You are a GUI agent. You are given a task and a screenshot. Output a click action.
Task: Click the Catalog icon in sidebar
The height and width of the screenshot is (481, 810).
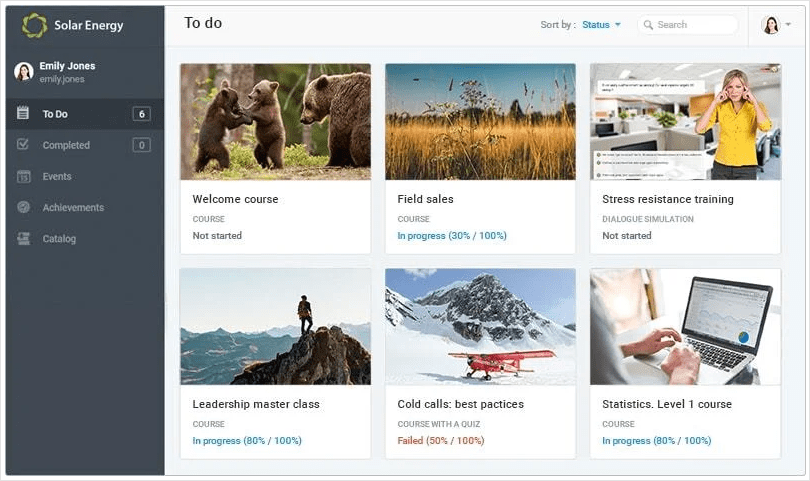(x=23, y=239)
